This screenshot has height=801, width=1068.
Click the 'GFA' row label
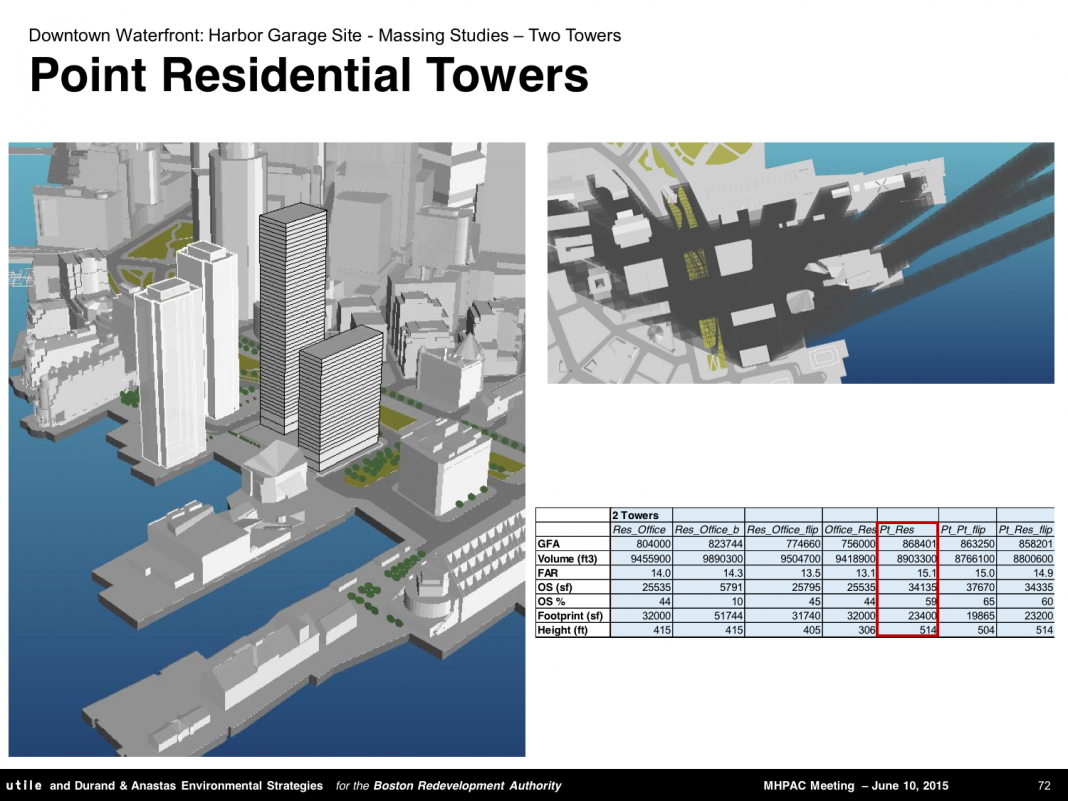click(548, 544)
